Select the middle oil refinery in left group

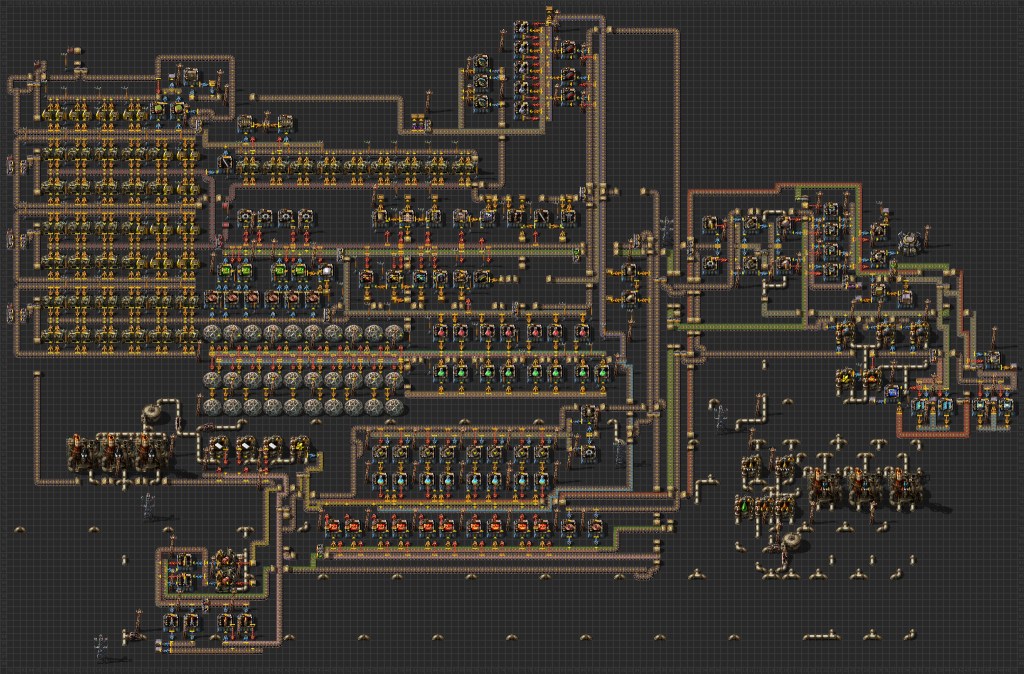[114, 453]
